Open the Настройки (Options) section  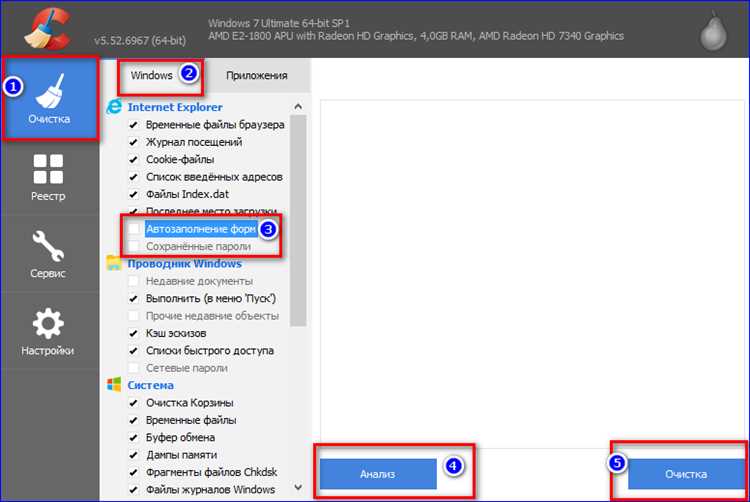48,332
